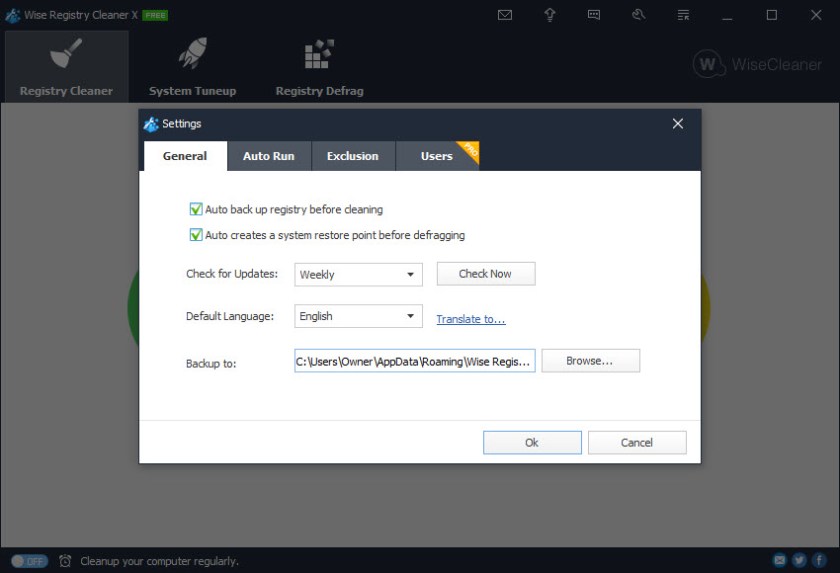
Task: Click the alarm clock schedule icon
Action: (65, 561)
